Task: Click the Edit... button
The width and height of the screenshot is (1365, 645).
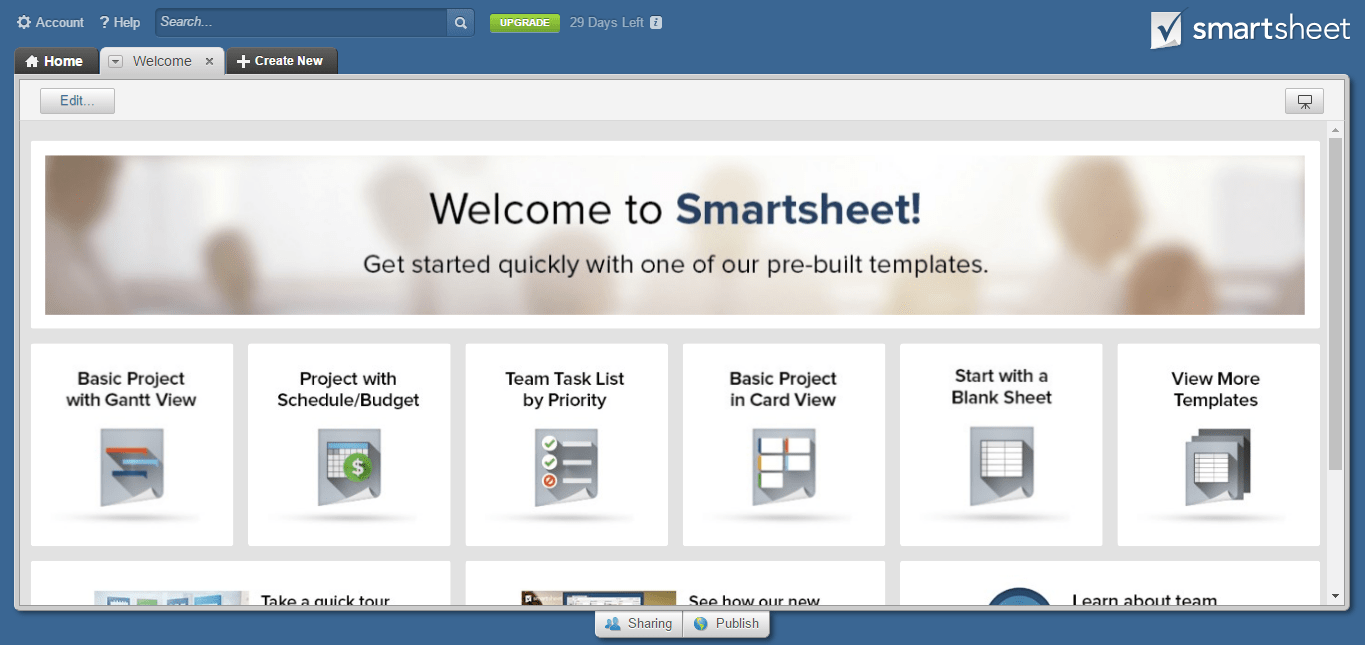Action: 77,101
